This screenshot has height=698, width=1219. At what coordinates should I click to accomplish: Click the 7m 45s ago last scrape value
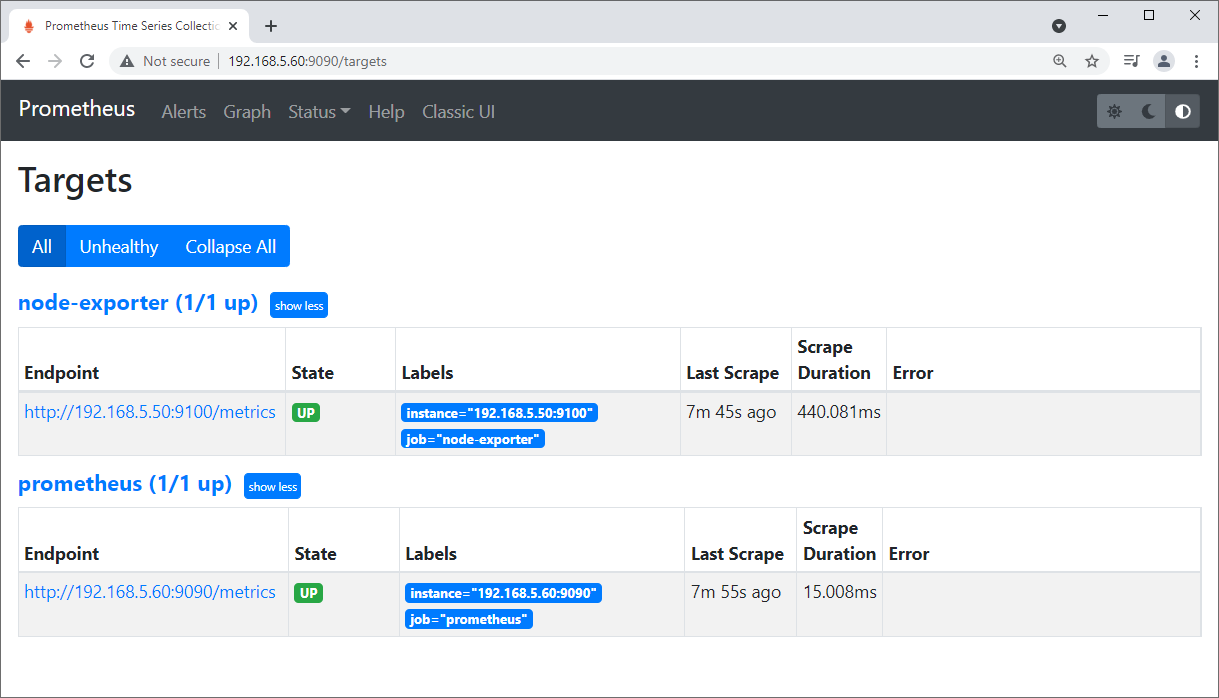click(x=731, y=412)
